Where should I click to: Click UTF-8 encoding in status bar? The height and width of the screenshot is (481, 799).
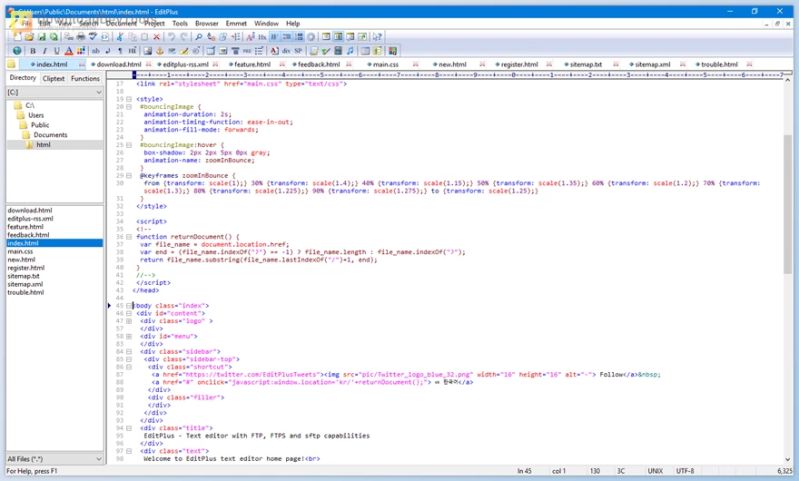685,471
